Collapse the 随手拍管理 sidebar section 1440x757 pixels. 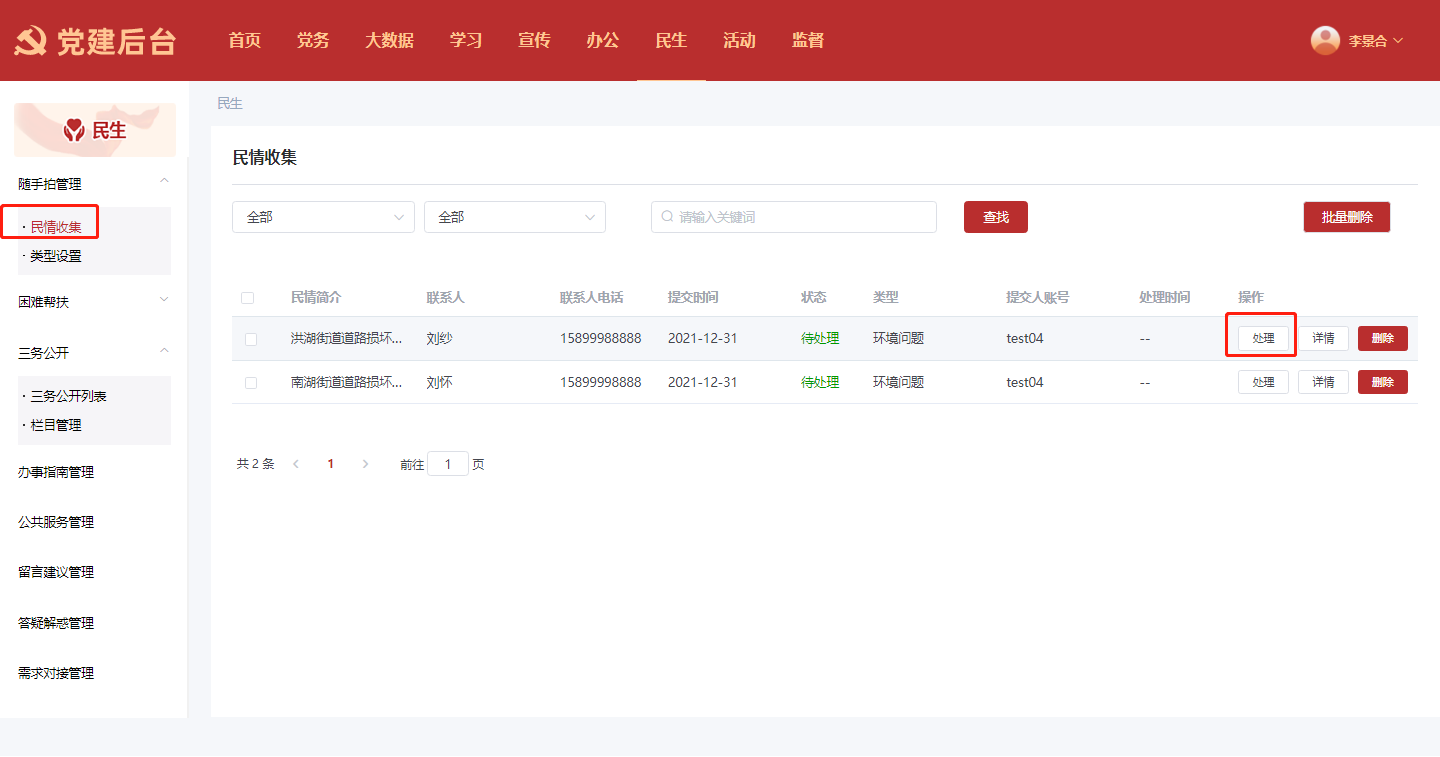point(164,181)
